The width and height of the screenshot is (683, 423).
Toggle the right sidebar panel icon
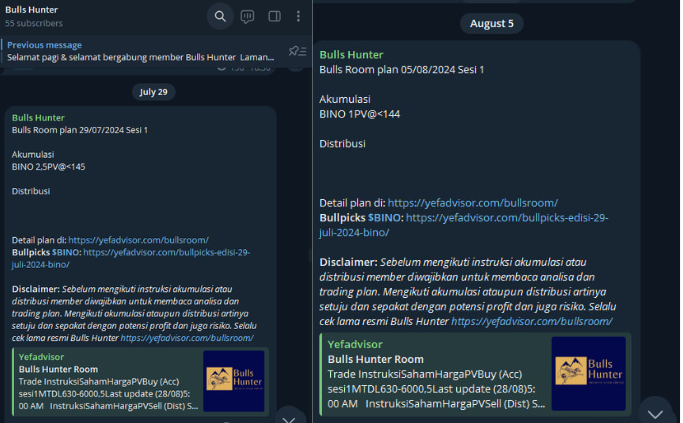(274, 17)
